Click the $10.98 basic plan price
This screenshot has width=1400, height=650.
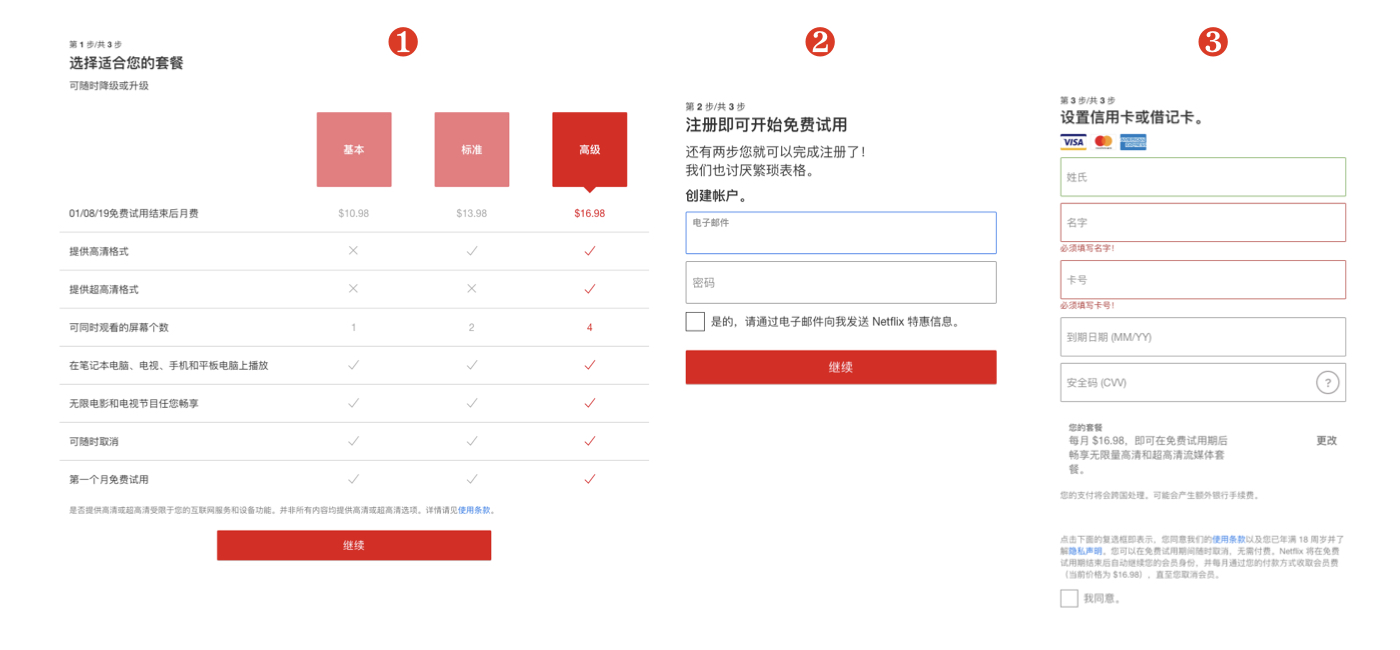354,213
